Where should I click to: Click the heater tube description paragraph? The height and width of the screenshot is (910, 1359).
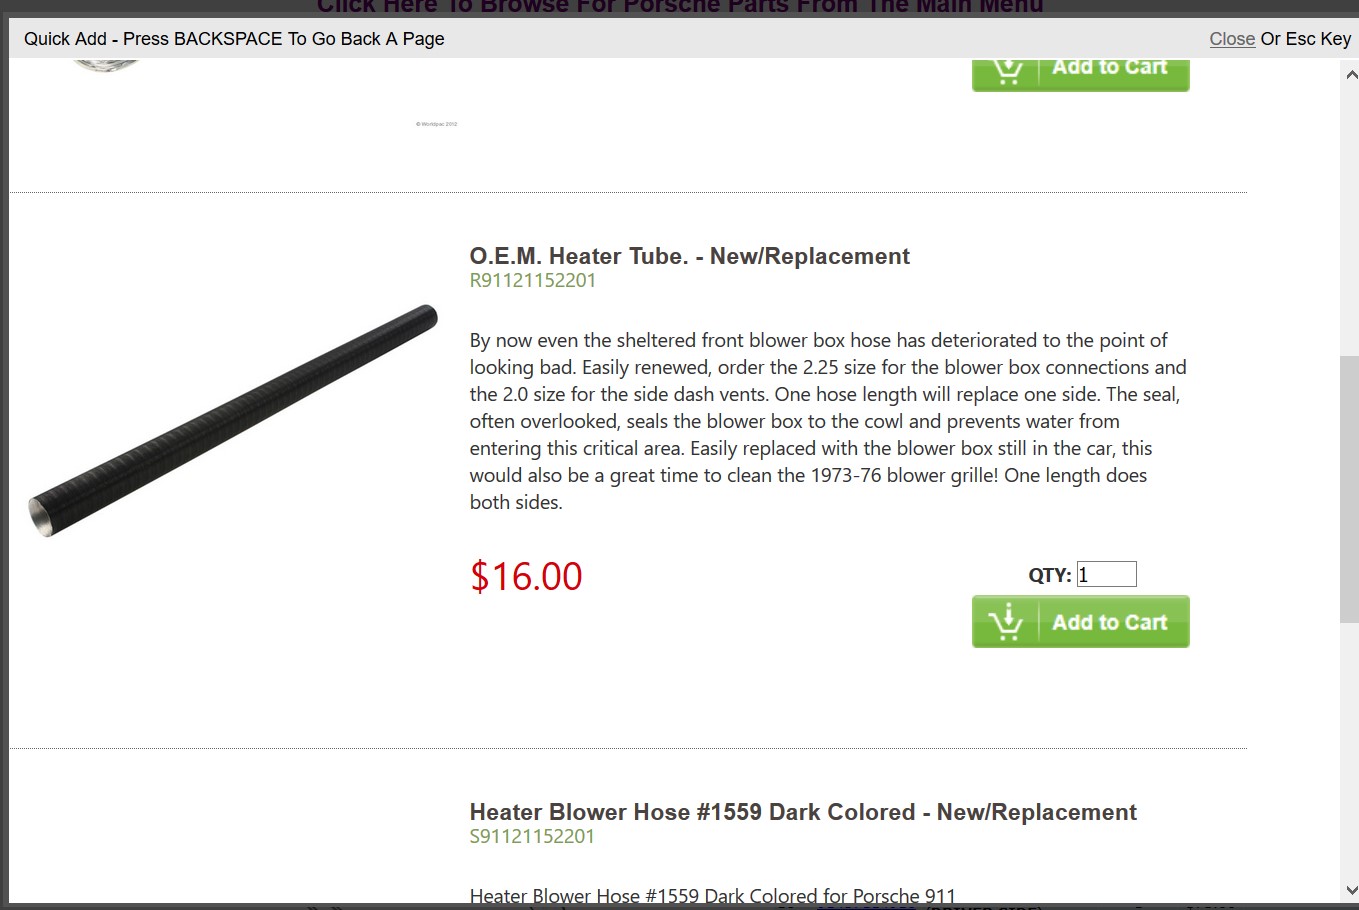tap(828, 421)
